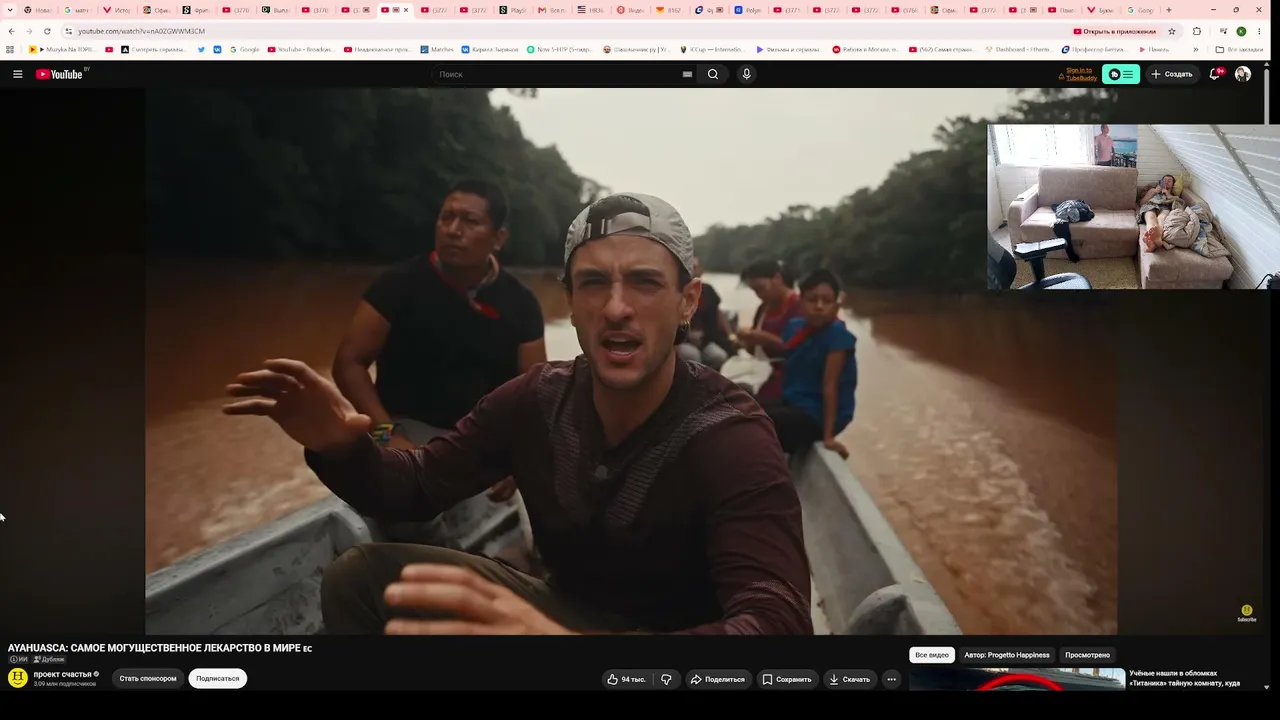This screenshot has width=1280, height=720.
Task: Click the Subscribe watermark on the video
Action: tap(1246, 613)
